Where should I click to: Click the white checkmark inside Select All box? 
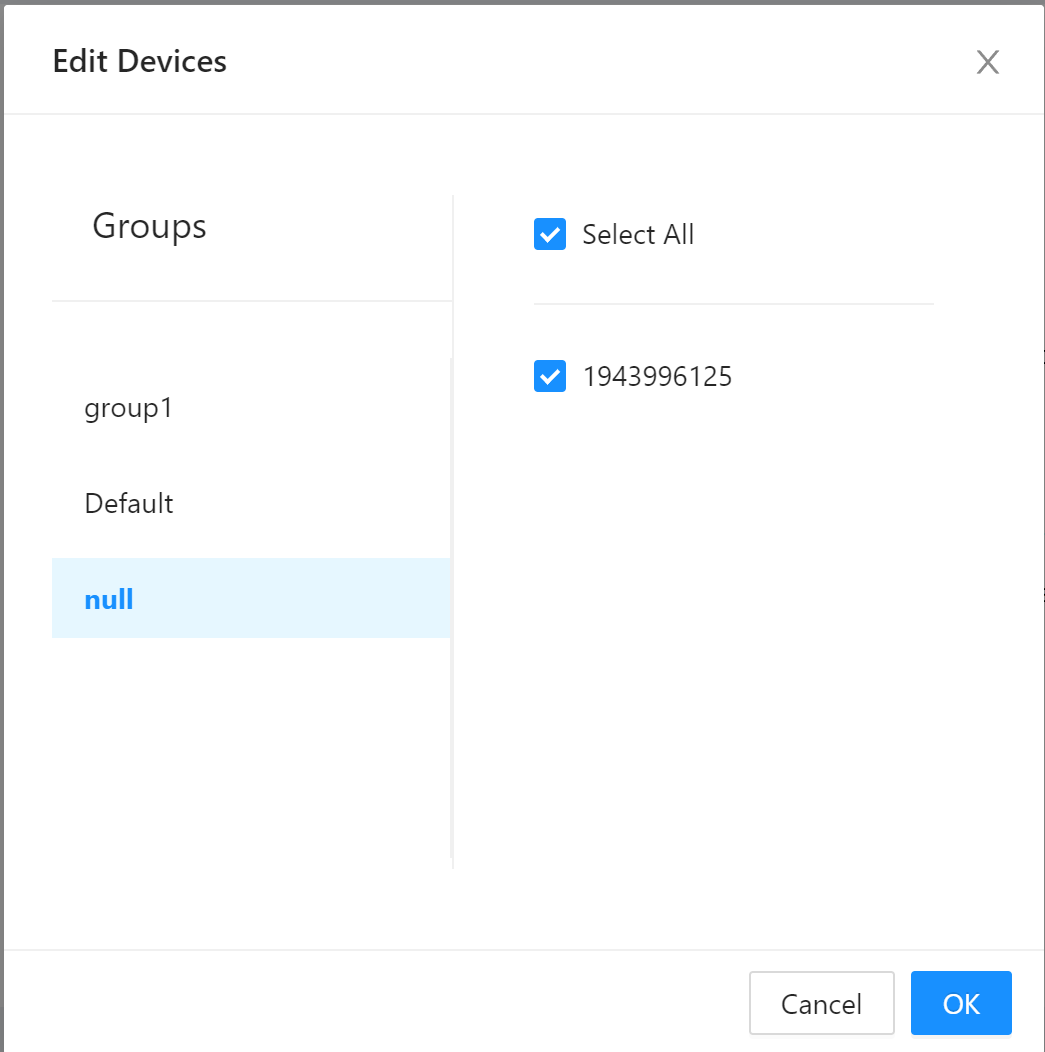pyautogui.click(x=550, y=235)
